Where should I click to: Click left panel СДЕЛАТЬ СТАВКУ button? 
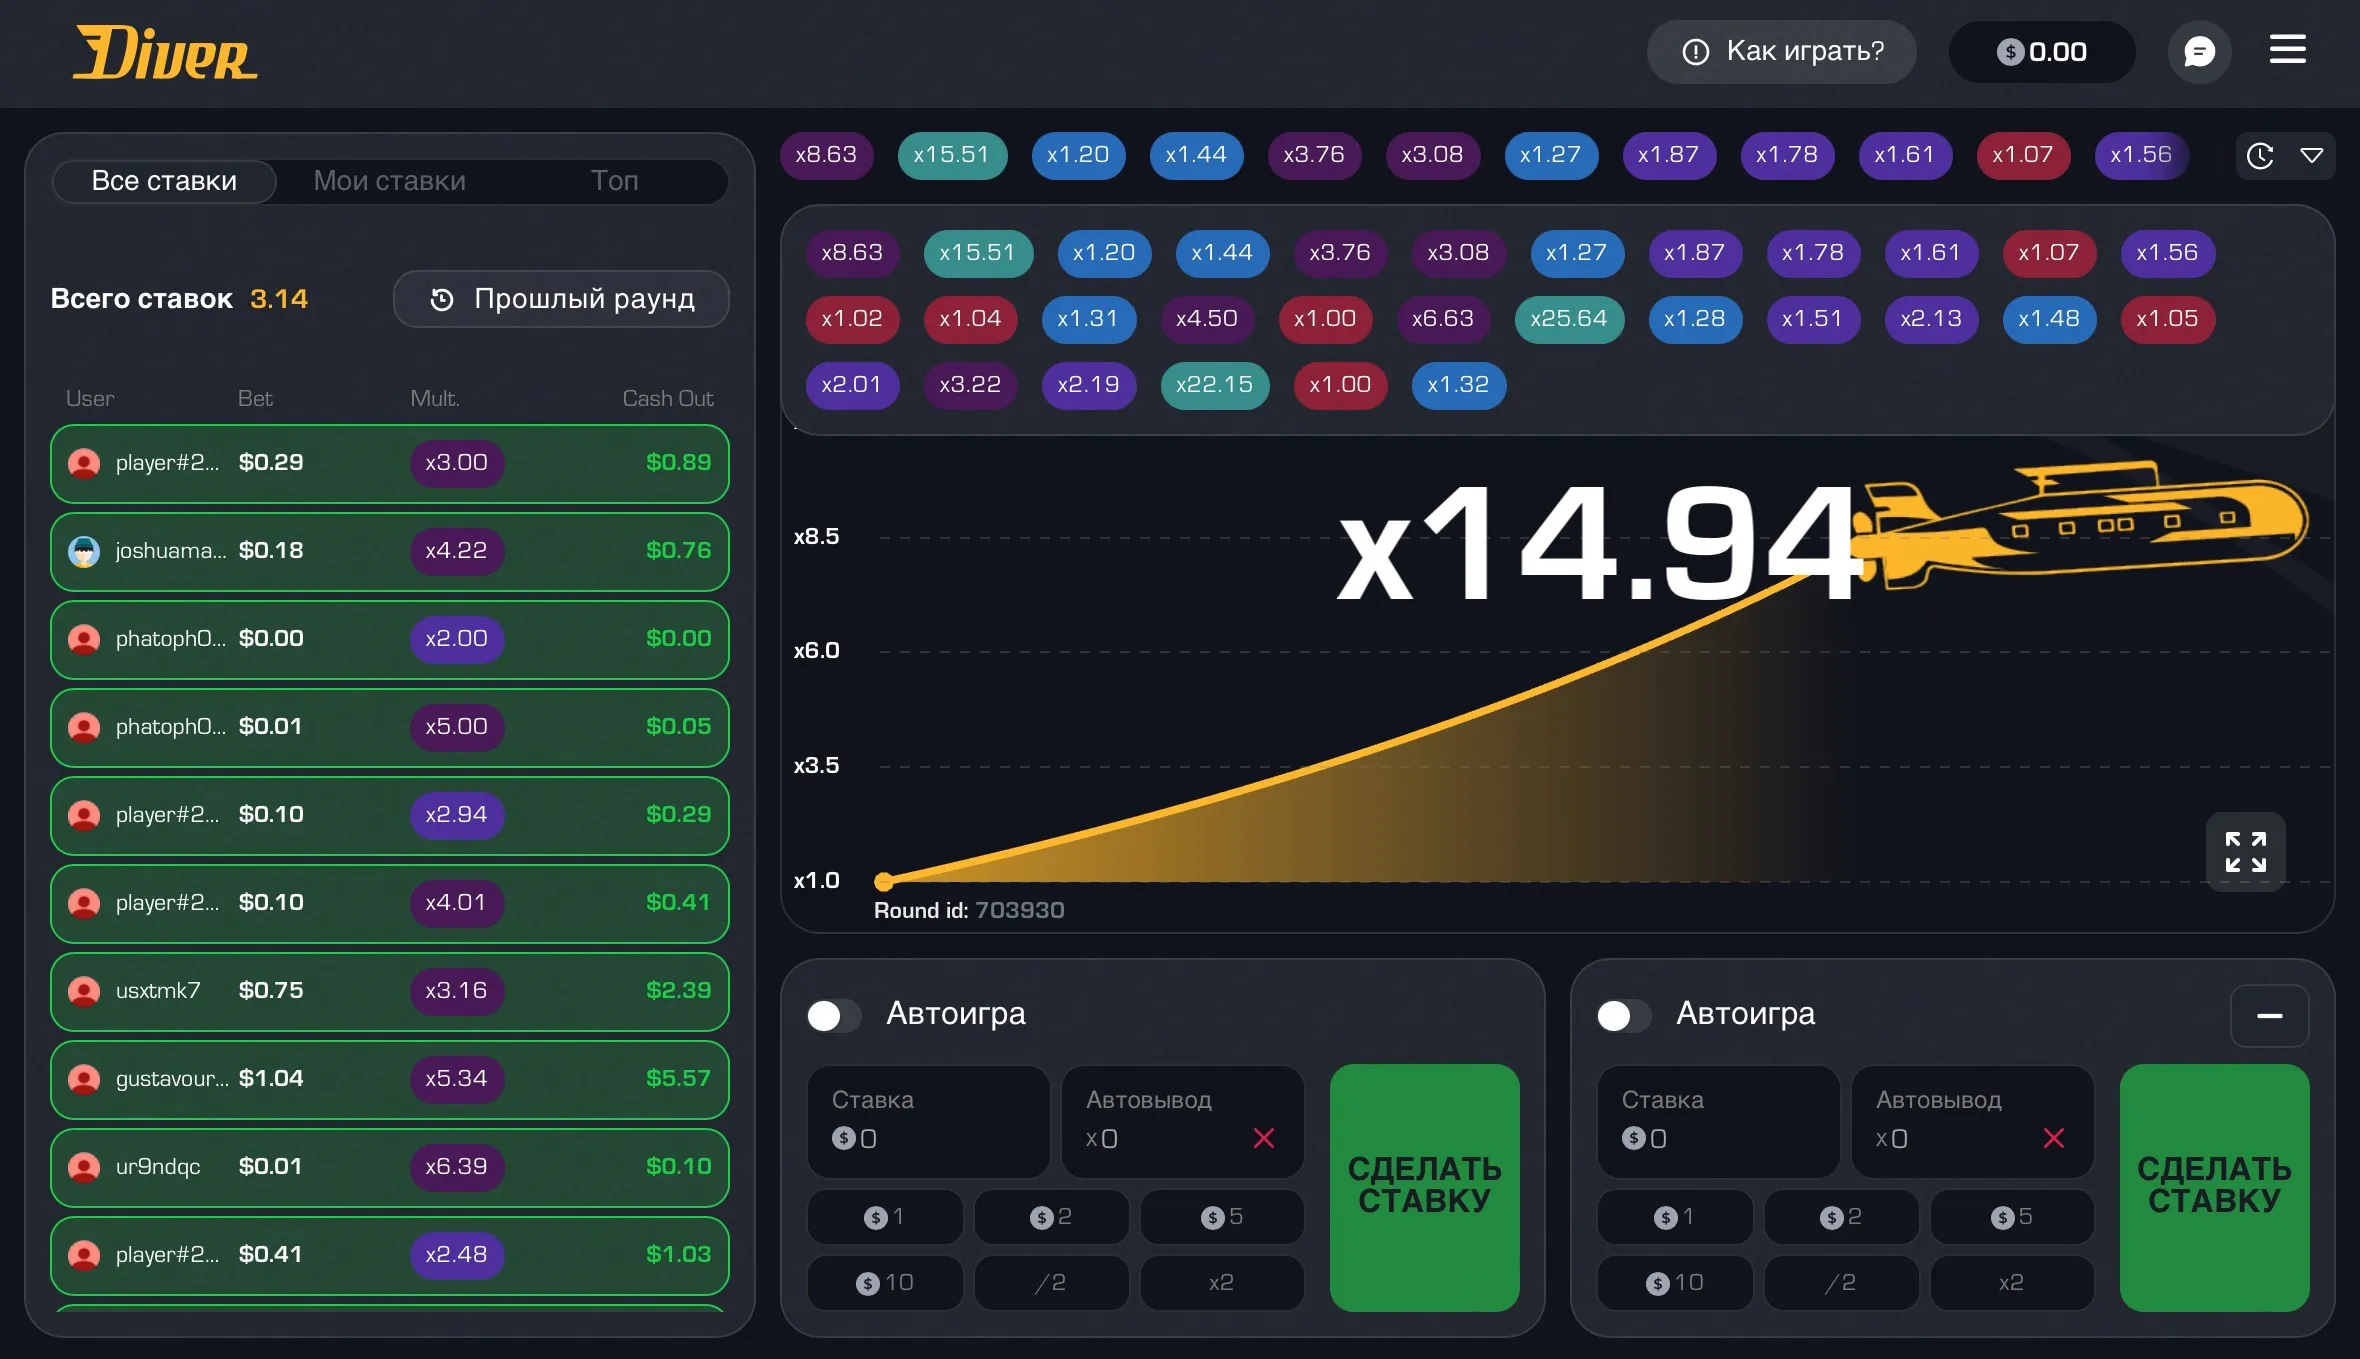(1424, 1187)
